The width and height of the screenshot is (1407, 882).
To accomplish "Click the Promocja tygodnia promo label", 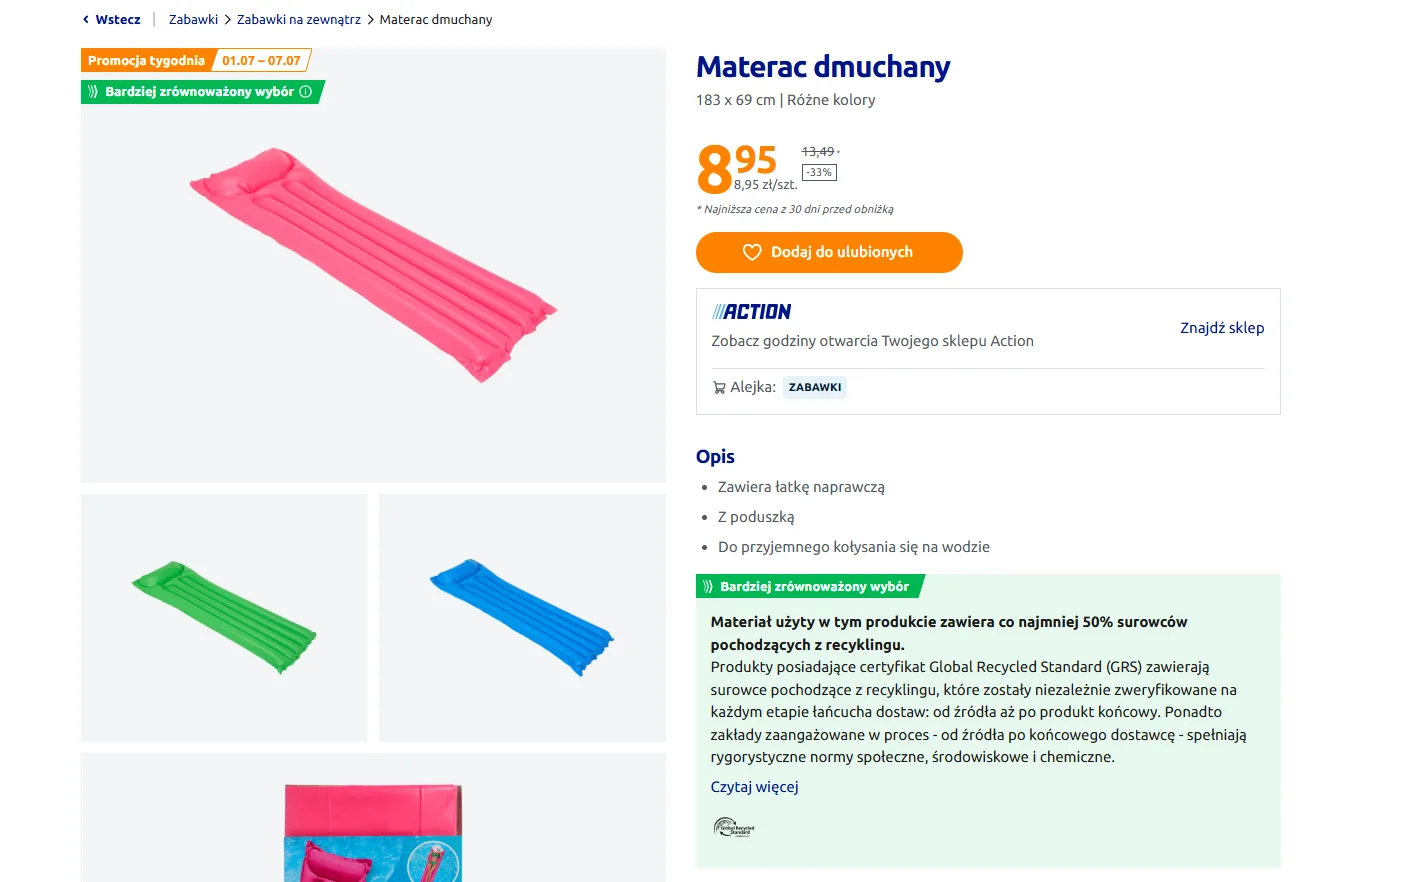I will [146, 60].
